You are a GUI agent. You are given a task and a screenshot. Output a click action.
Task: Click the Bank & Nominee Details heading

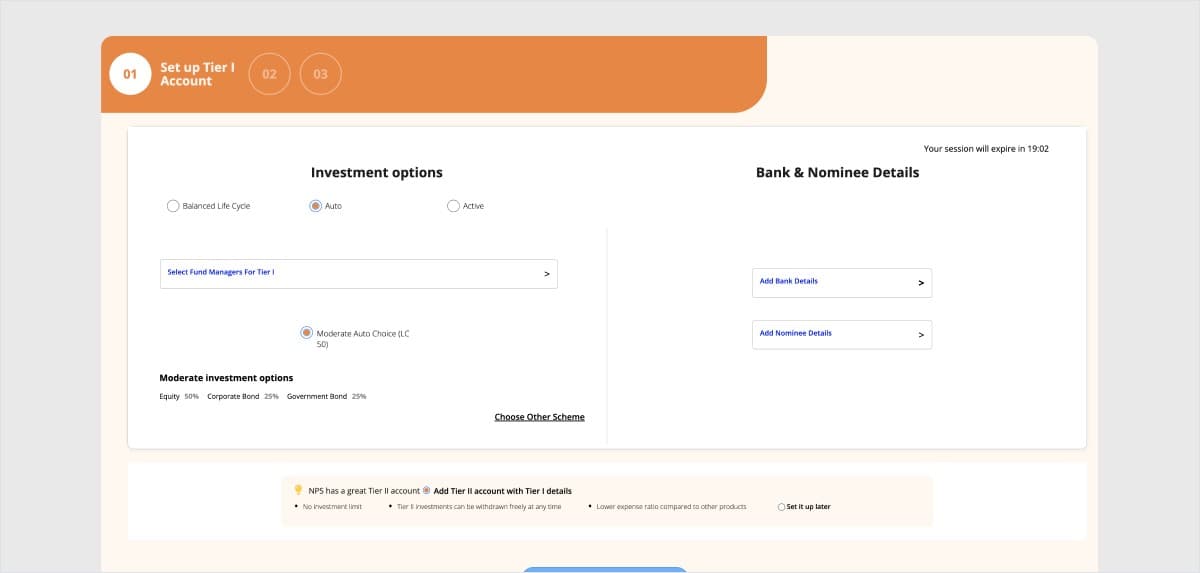(x=837, y=172)
